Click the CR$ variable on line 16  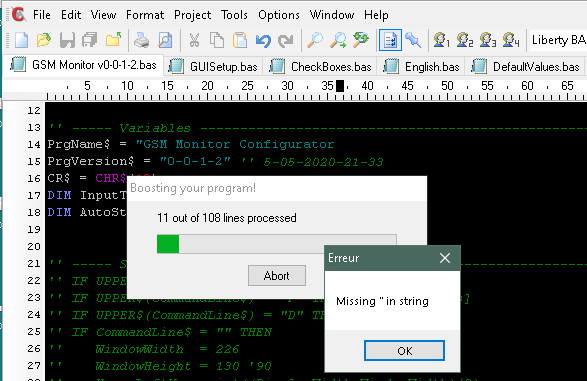tap(59, 178)
